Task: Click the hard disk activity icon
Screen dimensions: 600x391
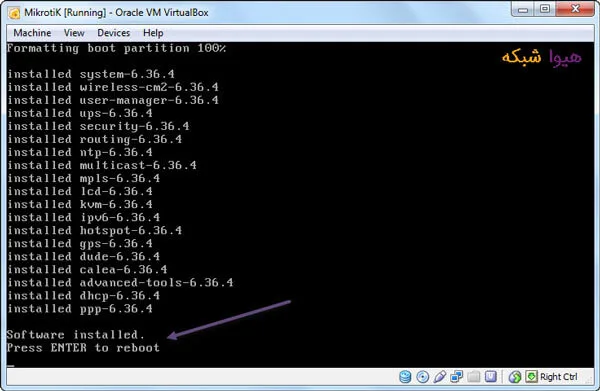Action: pos(405,377)
